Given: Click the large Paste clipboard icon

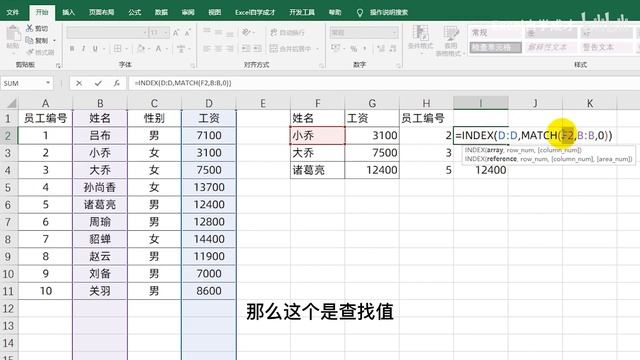Looking at the screenshot, I should coord(13,34).
